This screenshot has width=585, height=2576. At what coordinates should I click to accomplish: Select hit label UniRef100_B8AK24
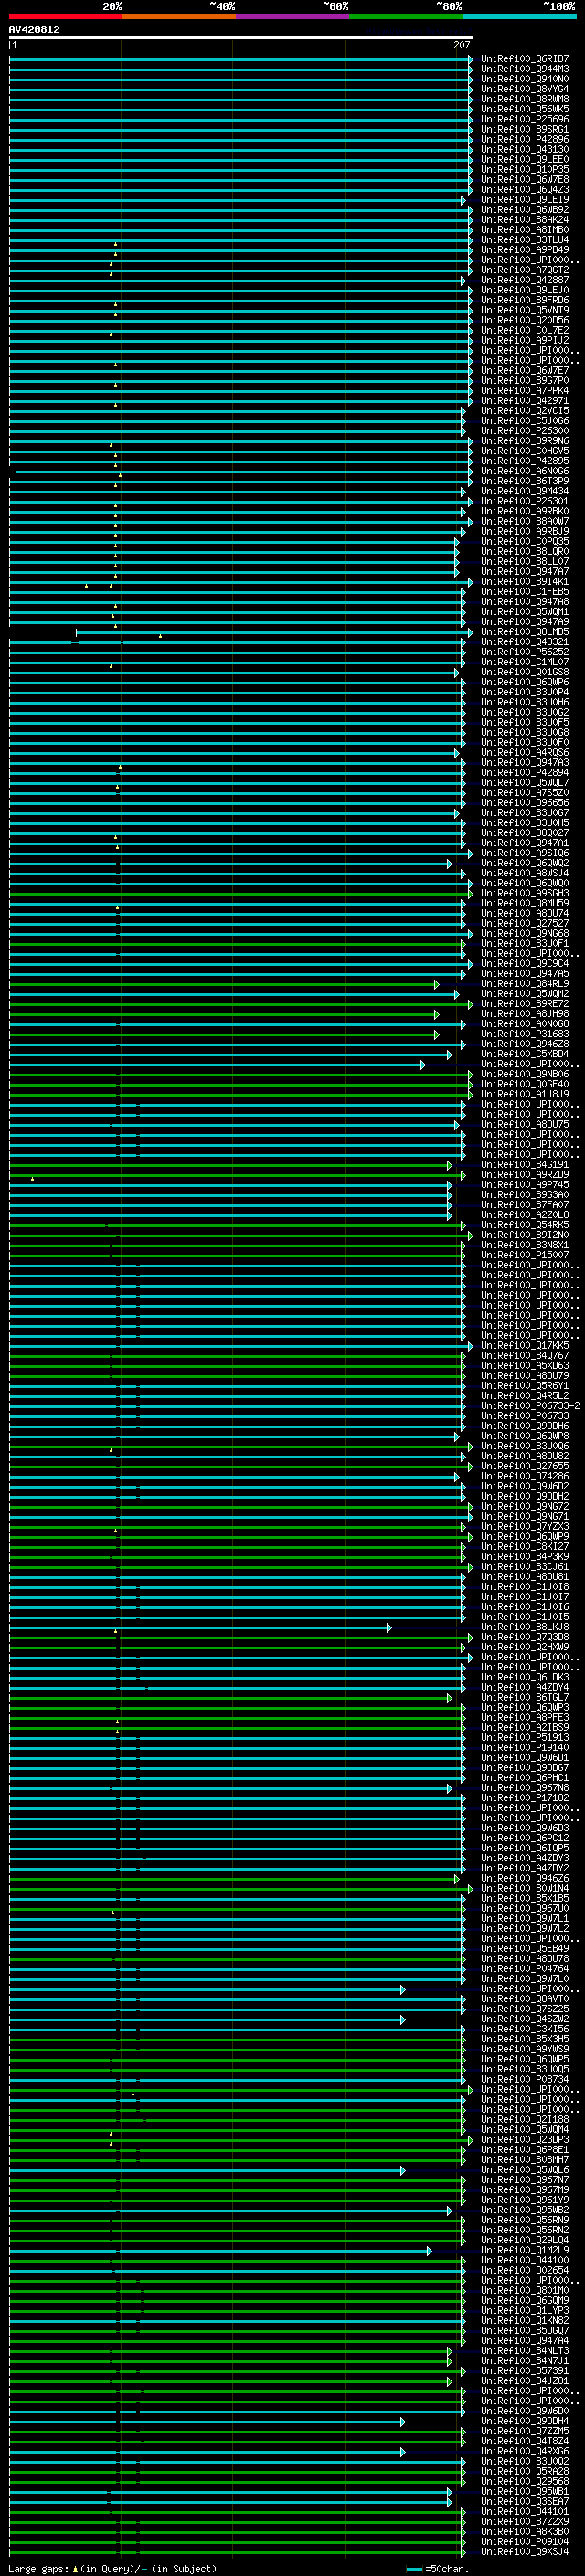pos(525,220)
